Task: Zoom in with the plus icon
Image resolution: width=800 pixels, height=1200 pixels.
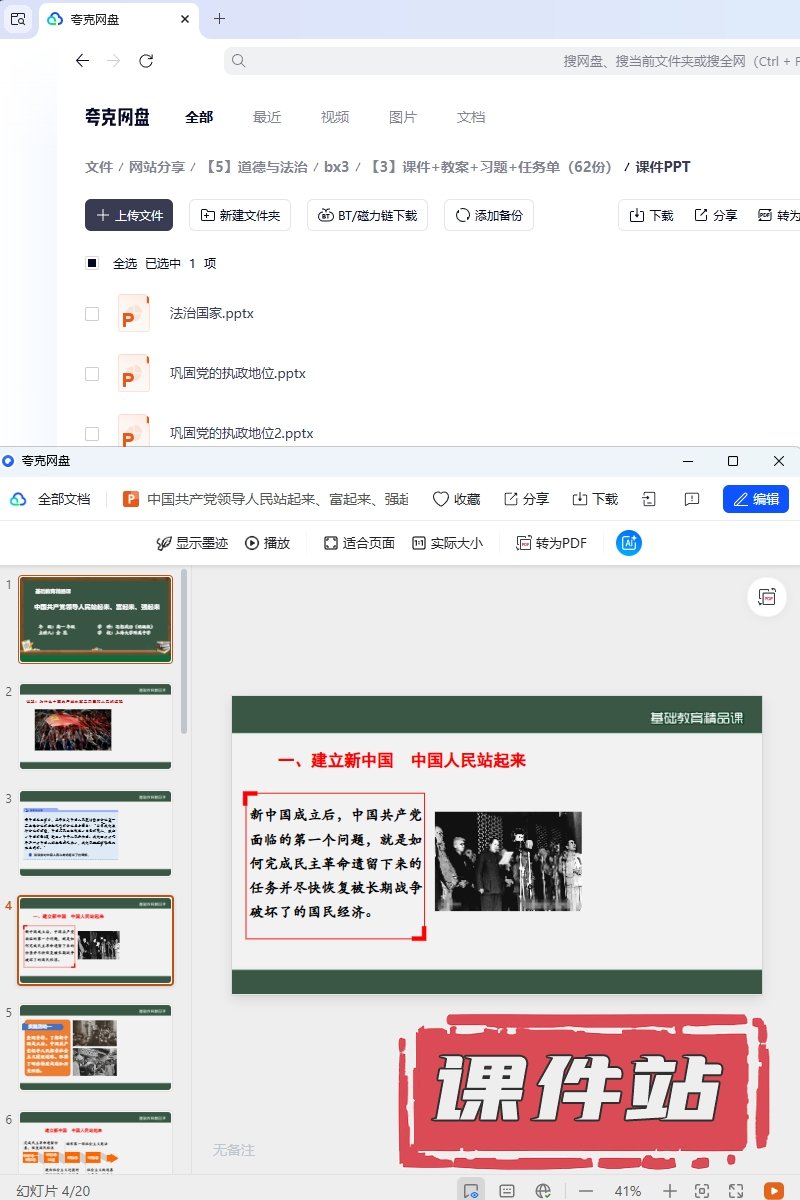Action: [670, 1190]
